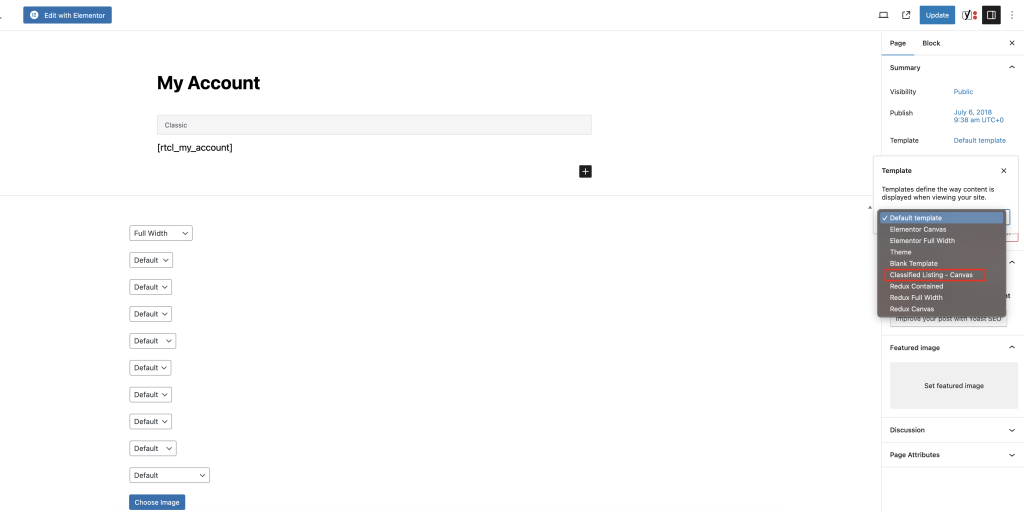
Task: Click the Choose Image button
Action: tap(157, 502)
